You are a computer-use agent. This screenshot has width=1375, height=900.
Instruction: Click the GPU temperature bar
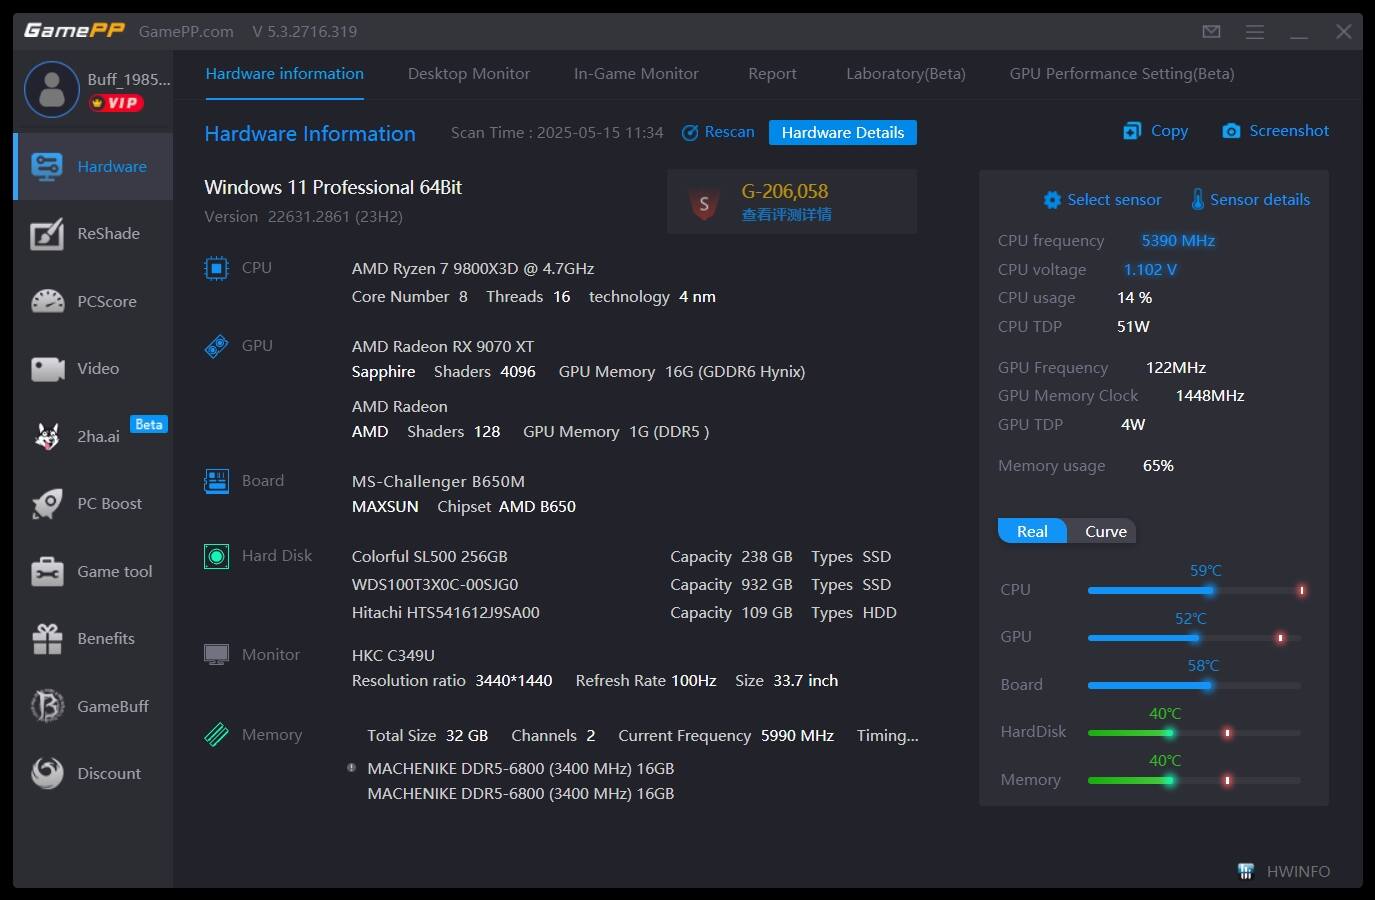click(x=1195, y=637)
